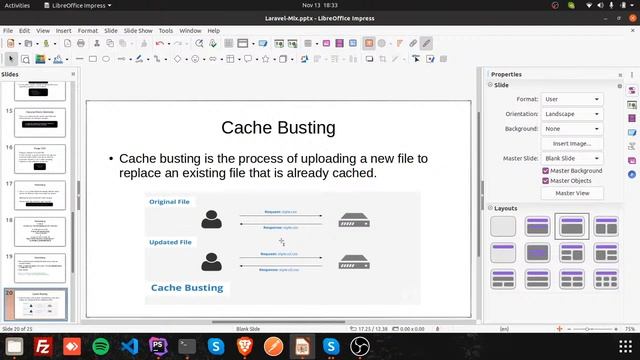640x360 pixels.
Task: Click the Toggle Extrusion icon
Action: click(x=444, y=59)
